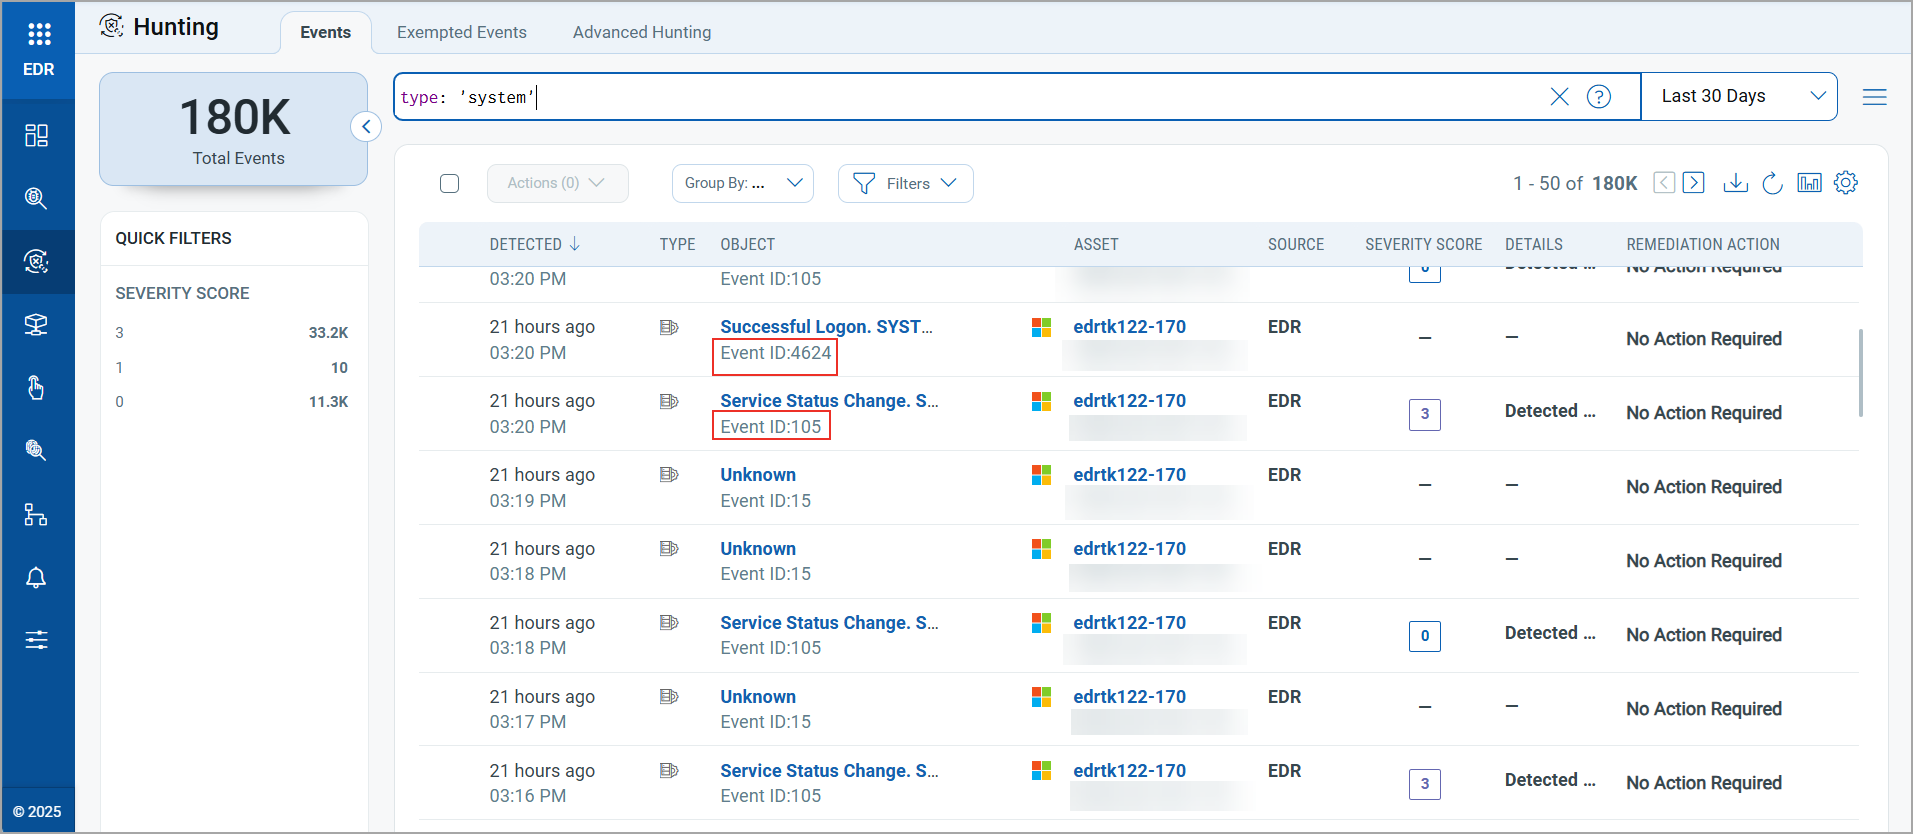The width and height of the screenshot is (1913, 834).
Task: Switch to Exempted Events tab
Action: click(461, 33)
